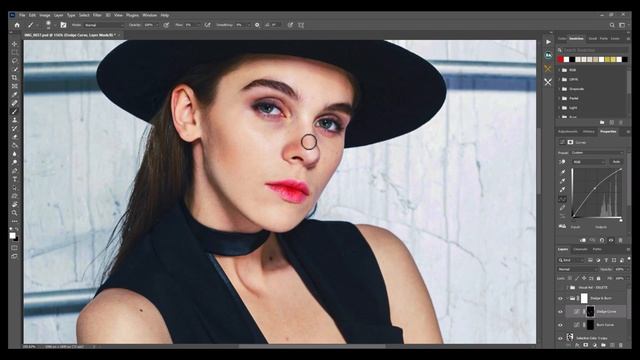Open the RGB channel dropdown in Curves
The image size is (640, 360).
[x=589, y=162]
